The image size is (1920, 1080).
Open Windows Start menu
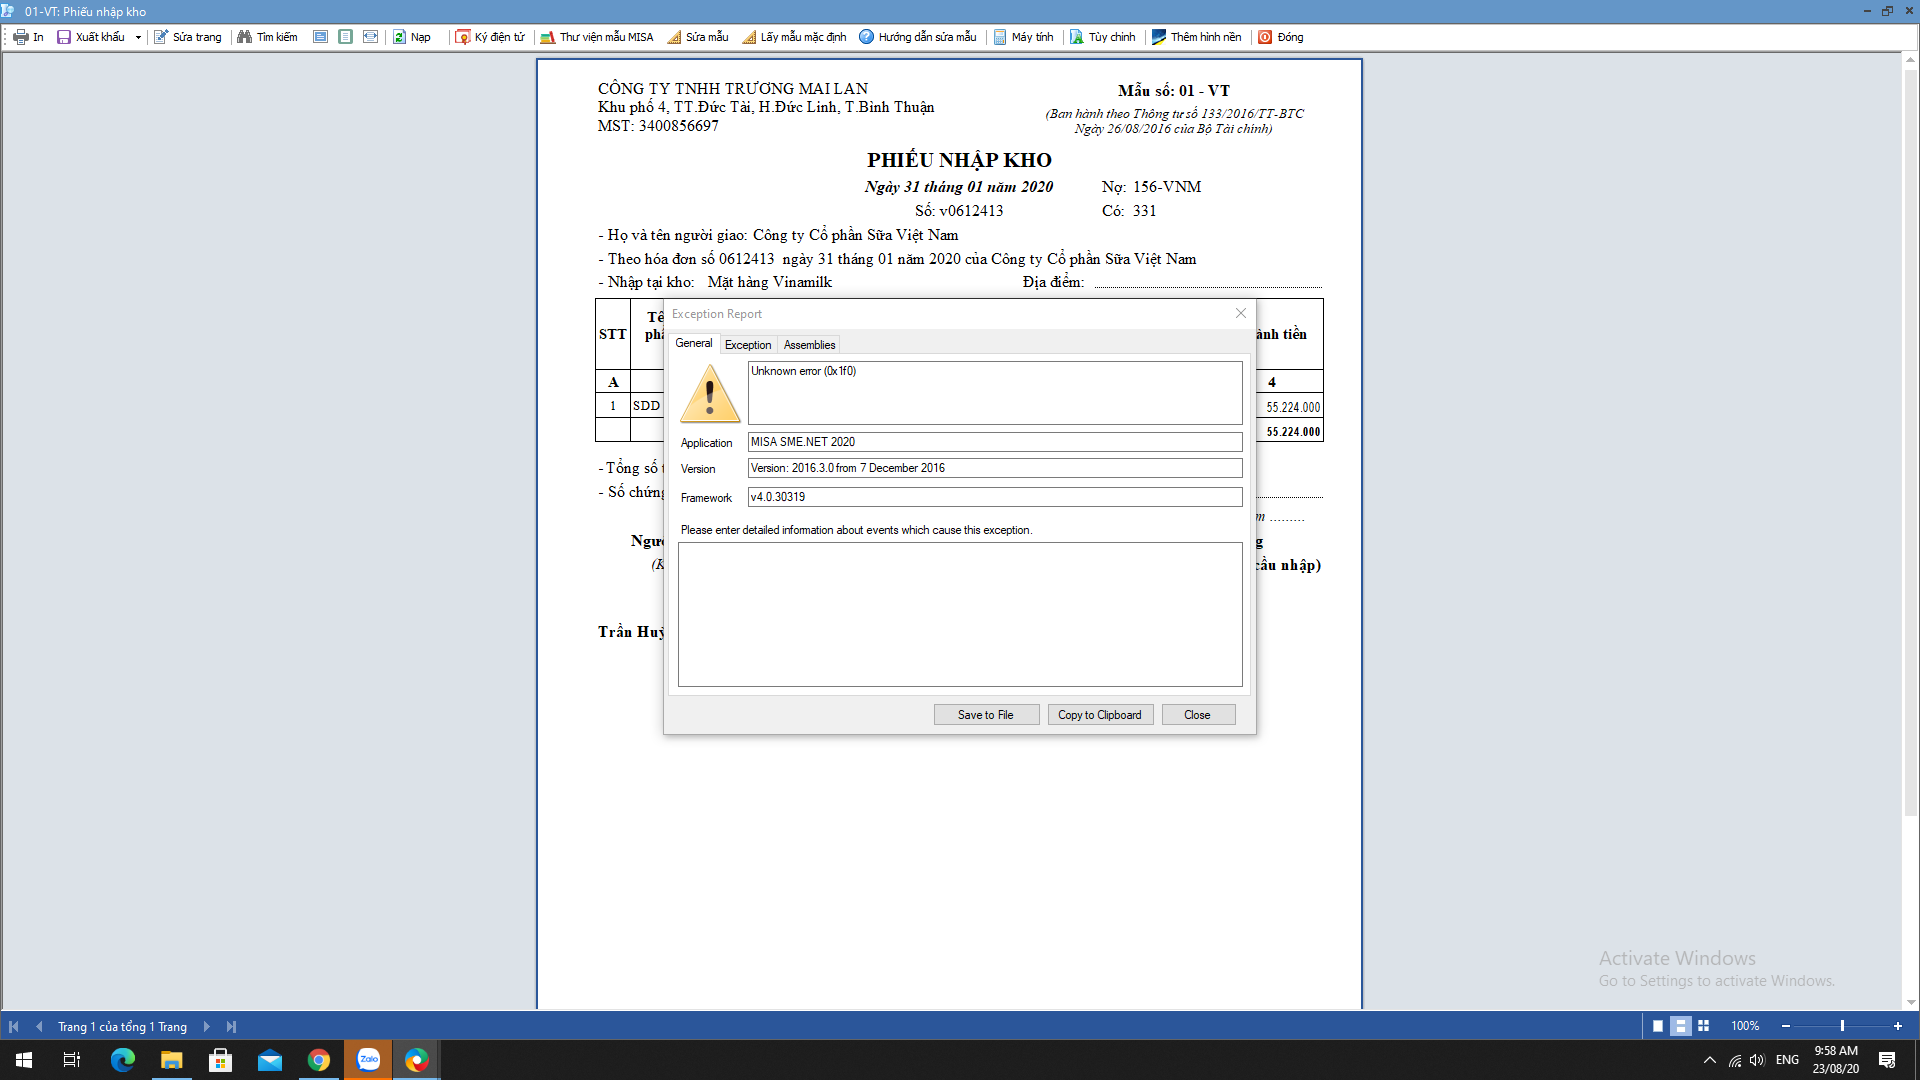[x=24, y=1060]
